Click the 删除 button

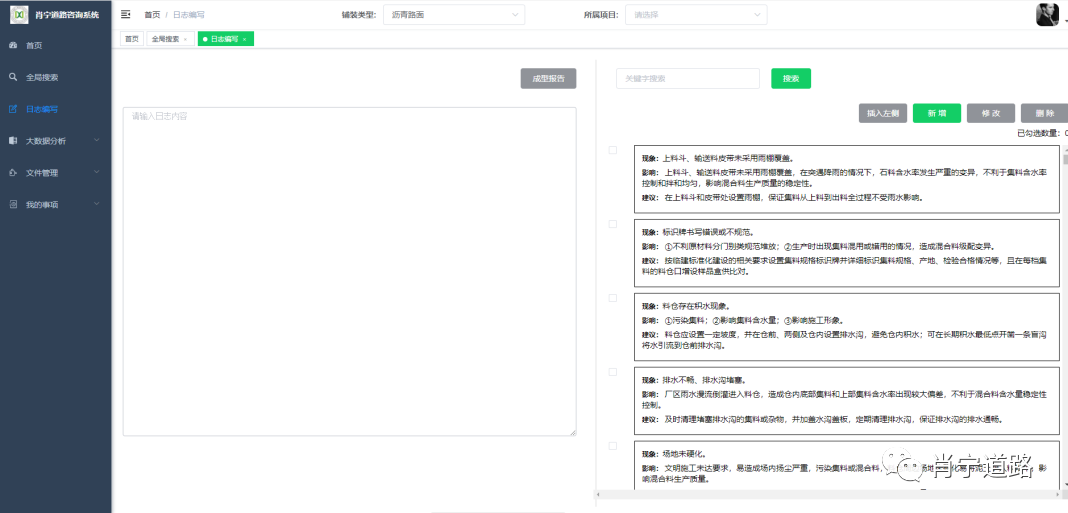click(1045, 113)
